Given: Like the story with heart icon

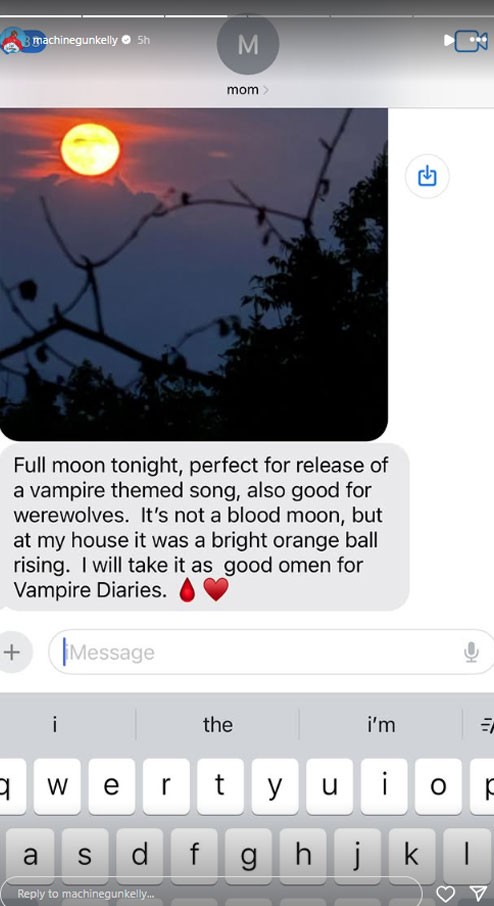Looking at the screenshot, I should [445, 893].
